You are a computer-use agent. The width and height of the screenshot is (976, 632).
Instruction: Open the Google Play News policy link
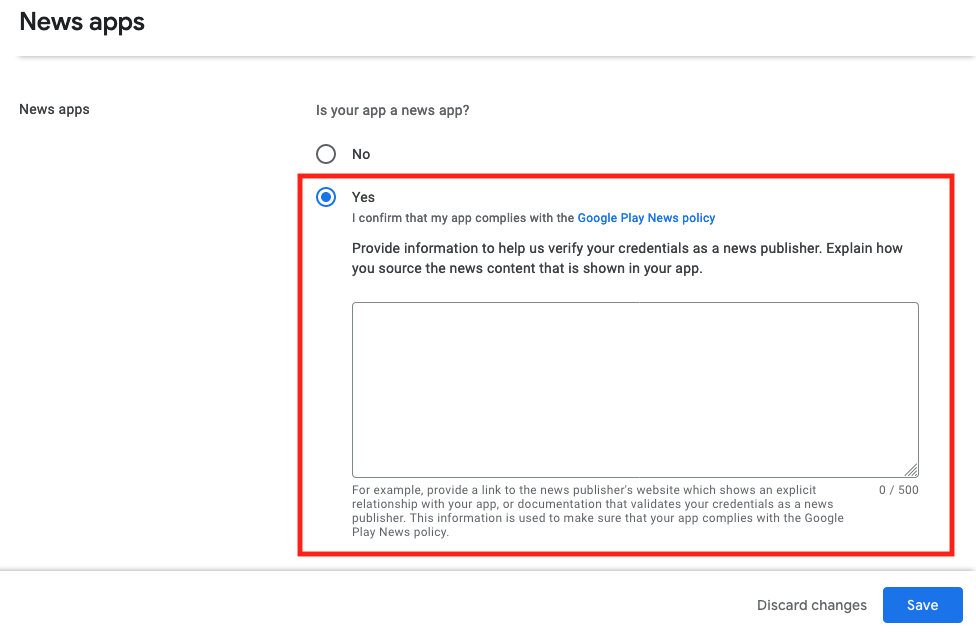tap(646, 218)
